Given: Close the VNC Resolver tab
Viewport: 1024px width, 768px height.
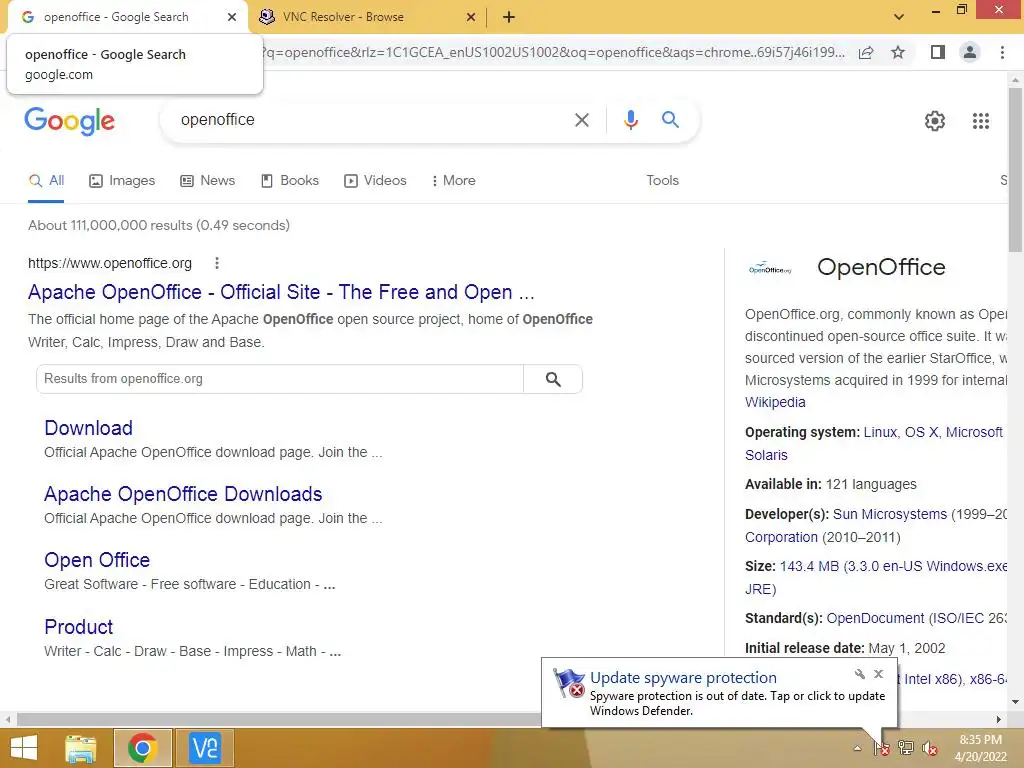Looking at the screenshot, I should pyautogui.click(x=471, y=17).
